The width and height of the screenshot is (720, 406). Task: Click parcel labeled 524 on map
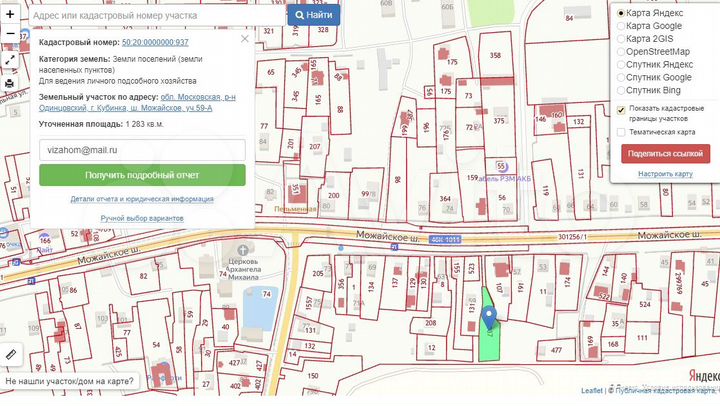click(x=645, y=304)
